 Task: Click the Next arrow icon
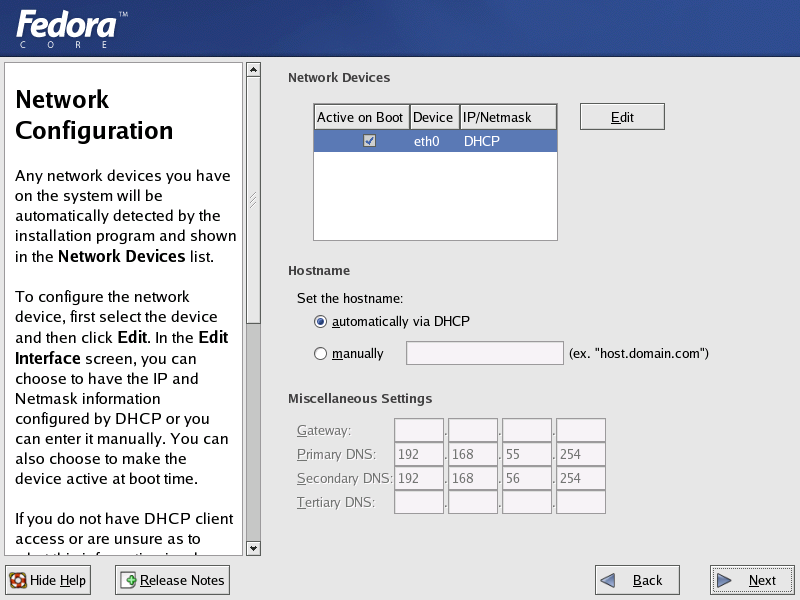(x=723, y=580)
